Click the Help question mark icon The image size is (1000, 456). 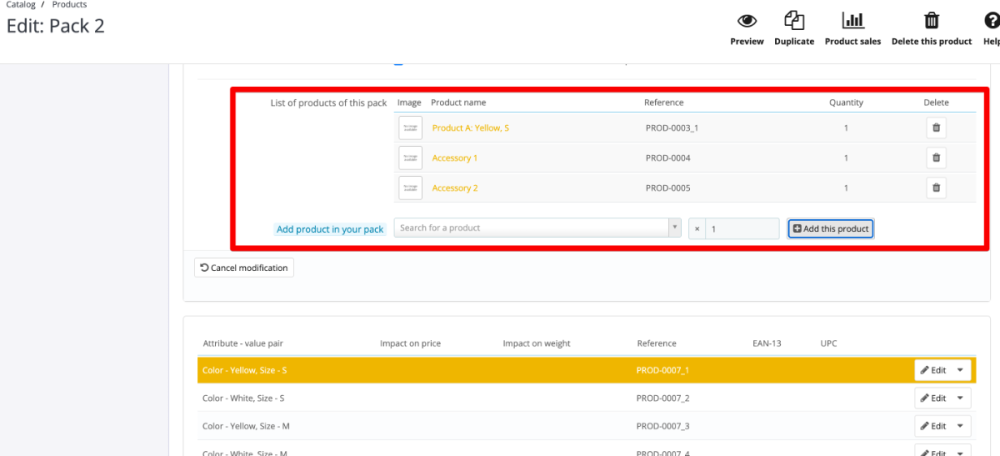click(992, 21)
